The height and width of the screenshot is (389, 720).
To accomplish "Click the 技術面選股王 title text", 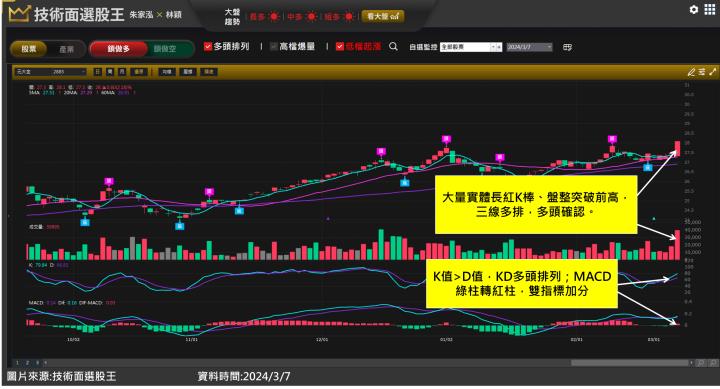I will click(79, 14).
